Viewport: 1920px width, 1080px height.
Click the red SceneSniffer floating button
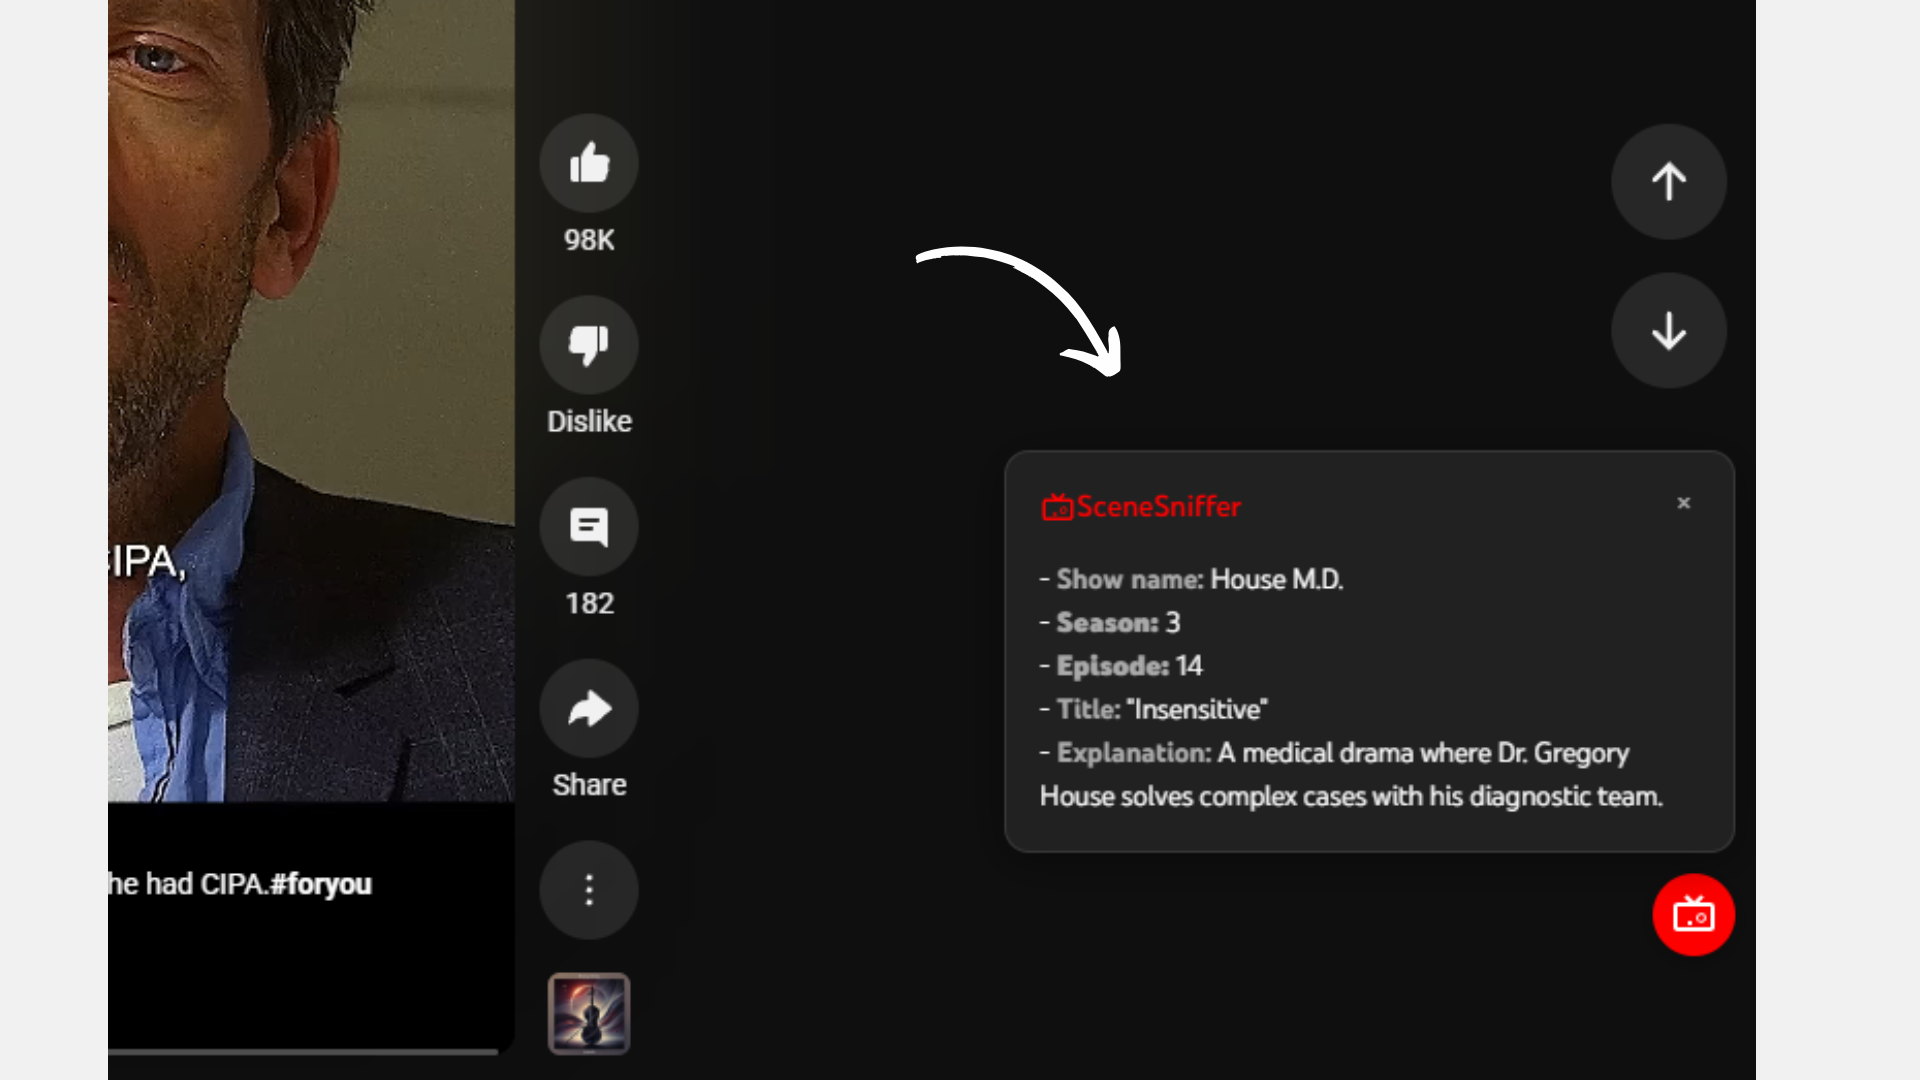1694,915
